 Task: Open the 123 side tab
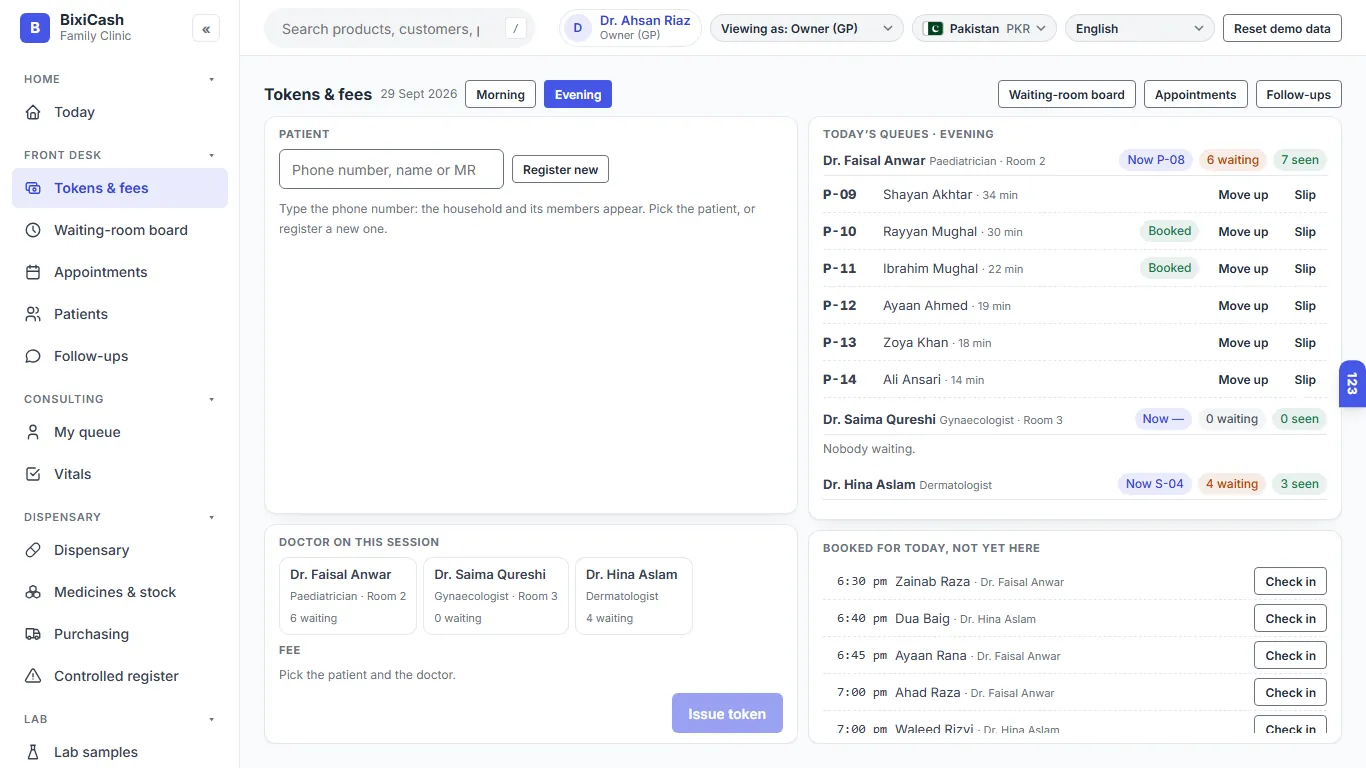[1352, 384]
